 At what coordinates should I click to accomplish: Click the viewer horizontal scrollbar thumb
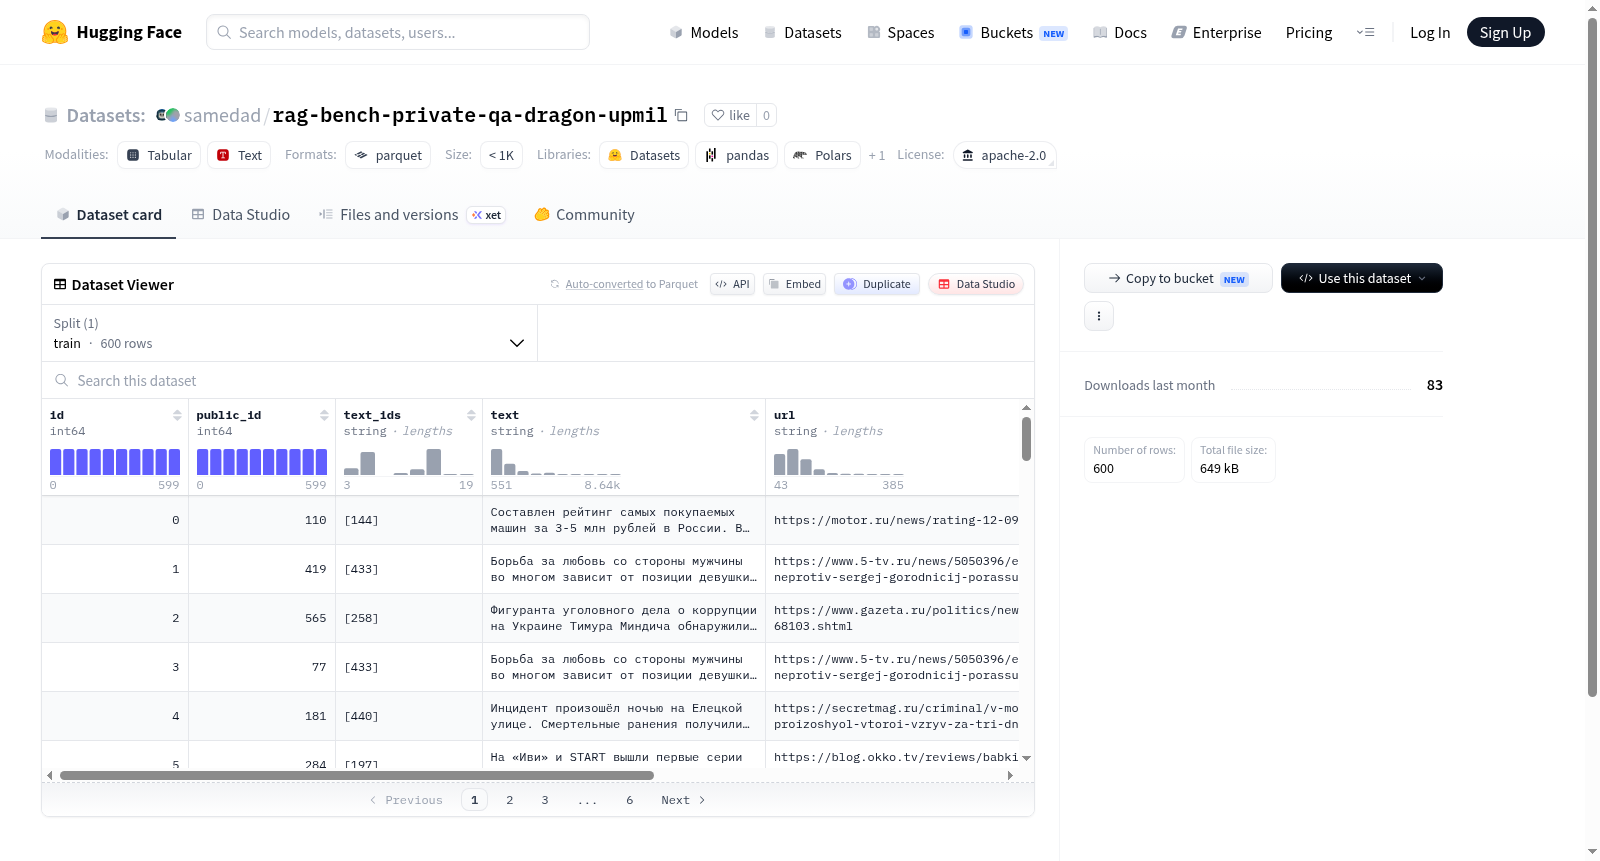[357, 775]
